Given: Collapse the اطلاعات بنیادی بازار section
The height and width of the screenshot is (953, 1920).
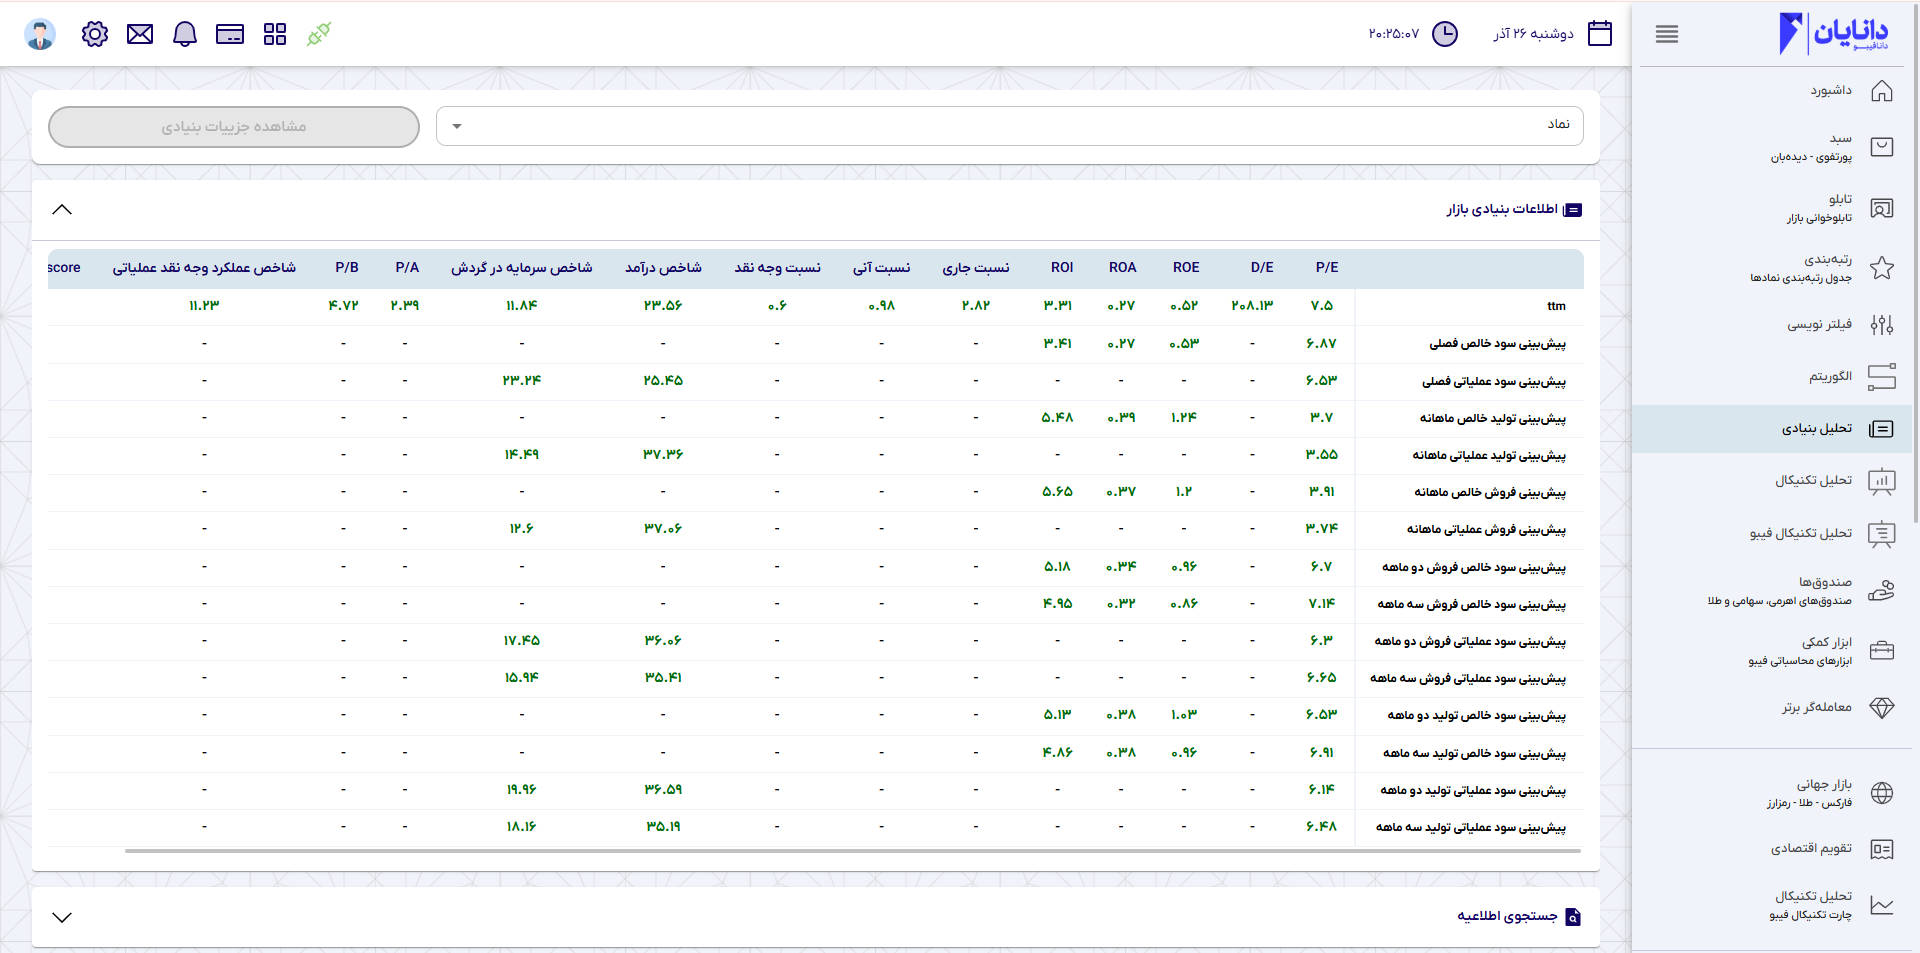Looking at the screenshot, I should (62, 209).
